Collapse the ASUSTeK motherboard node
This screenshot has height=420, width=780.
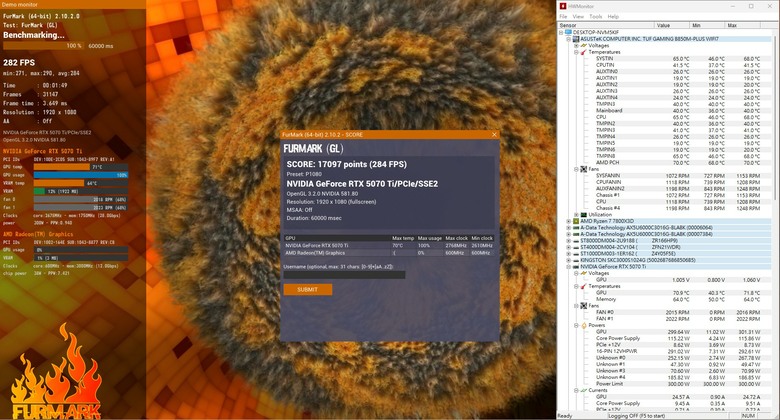point(569,39)
